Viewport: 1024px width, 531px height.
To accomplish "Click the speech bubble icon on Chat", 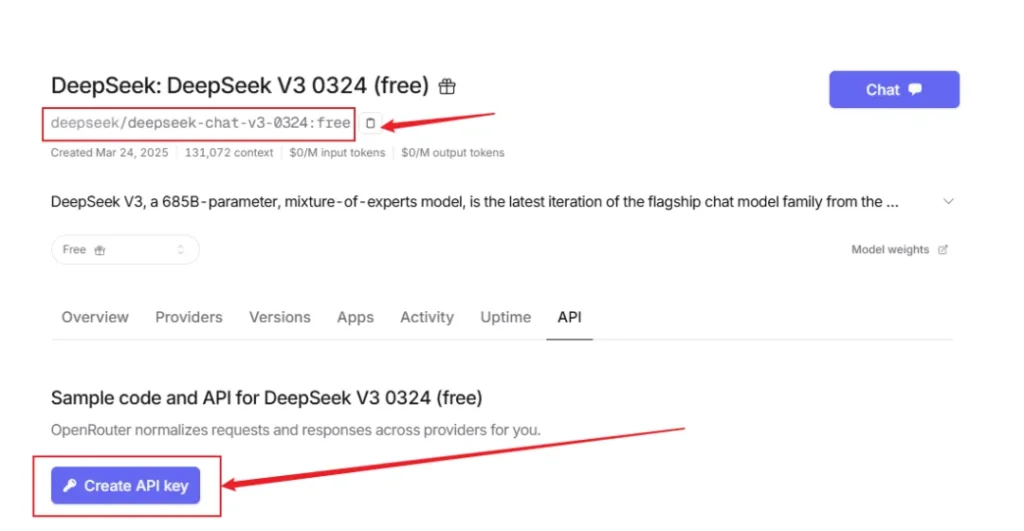I will (x=915, y=89).
